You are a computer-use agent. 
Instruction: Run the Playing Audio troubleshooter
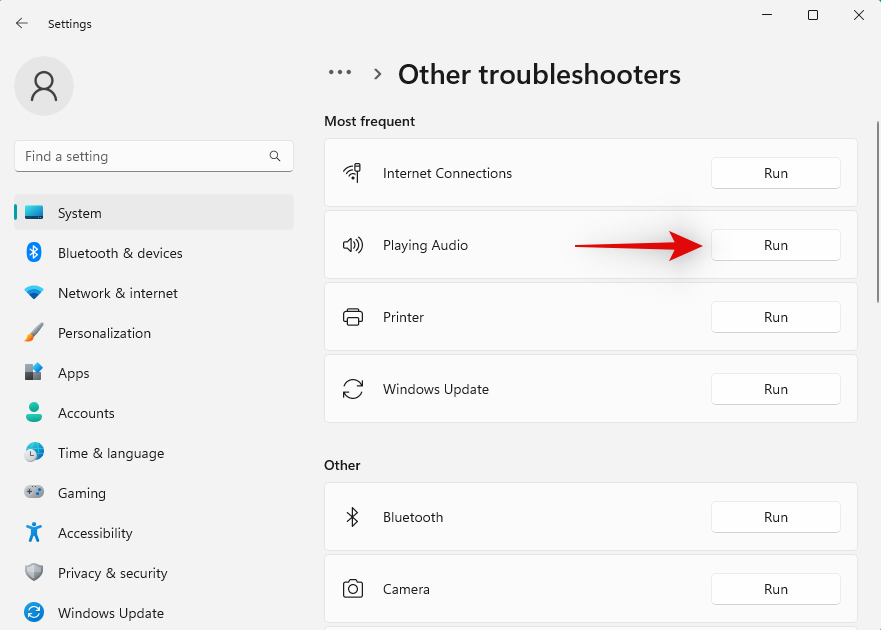(775, 245)
